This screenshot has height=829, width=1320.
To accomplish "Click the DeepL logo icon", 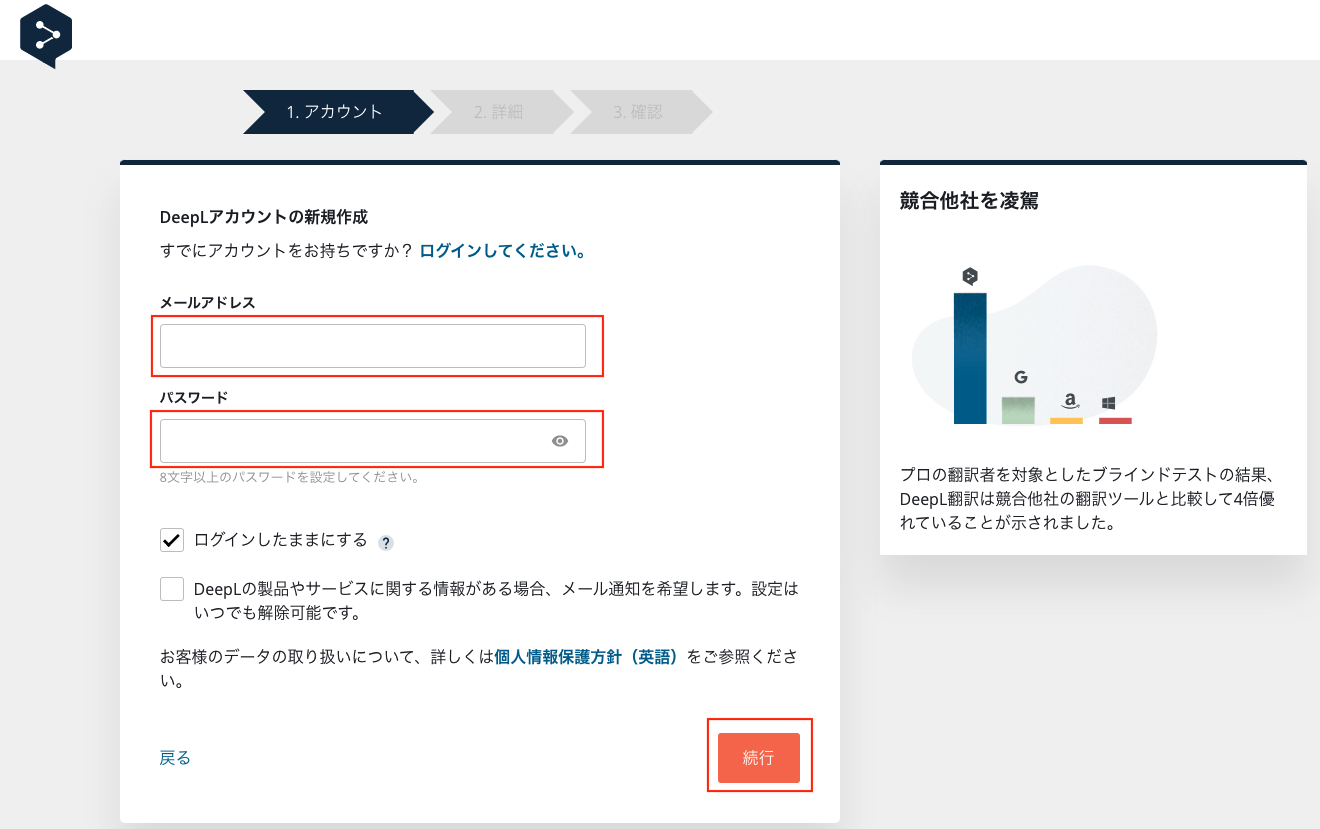I will pos(46,36).
